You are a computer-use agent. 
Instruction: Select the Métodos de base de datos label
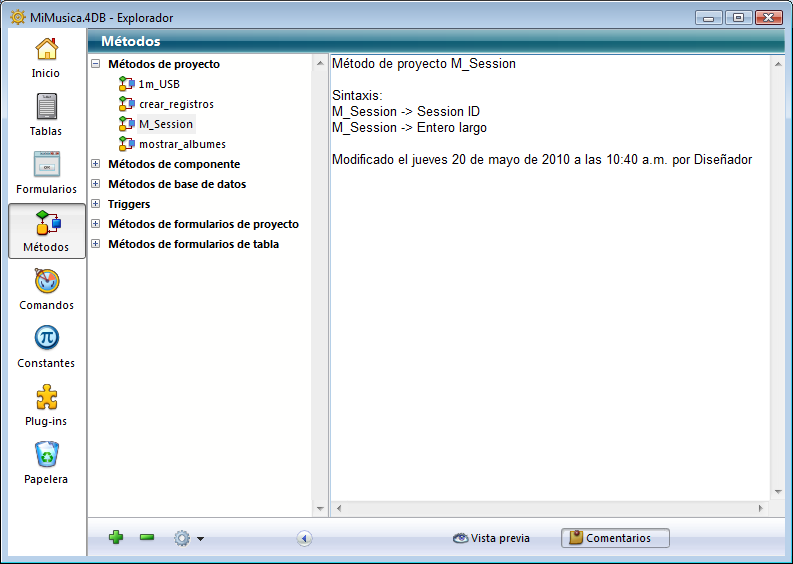coord(177,184)
